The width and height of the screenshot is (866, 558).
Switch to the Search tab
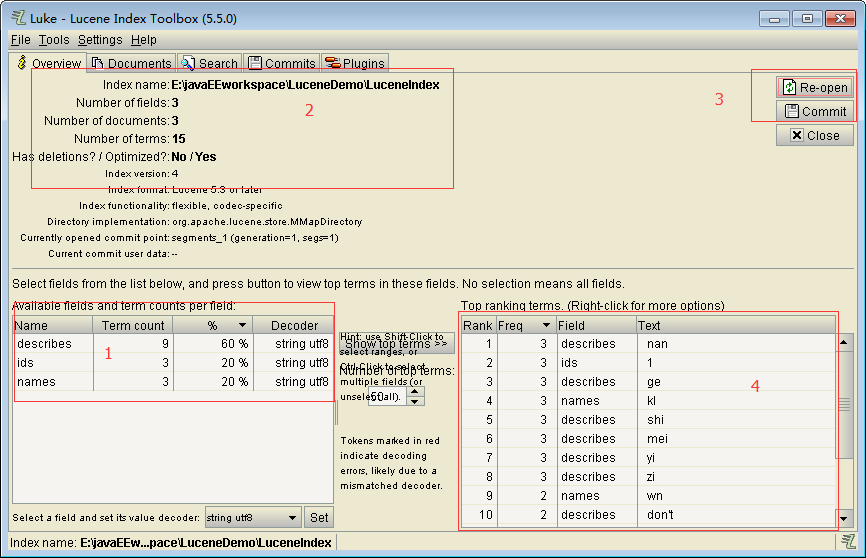click(209, 63)
